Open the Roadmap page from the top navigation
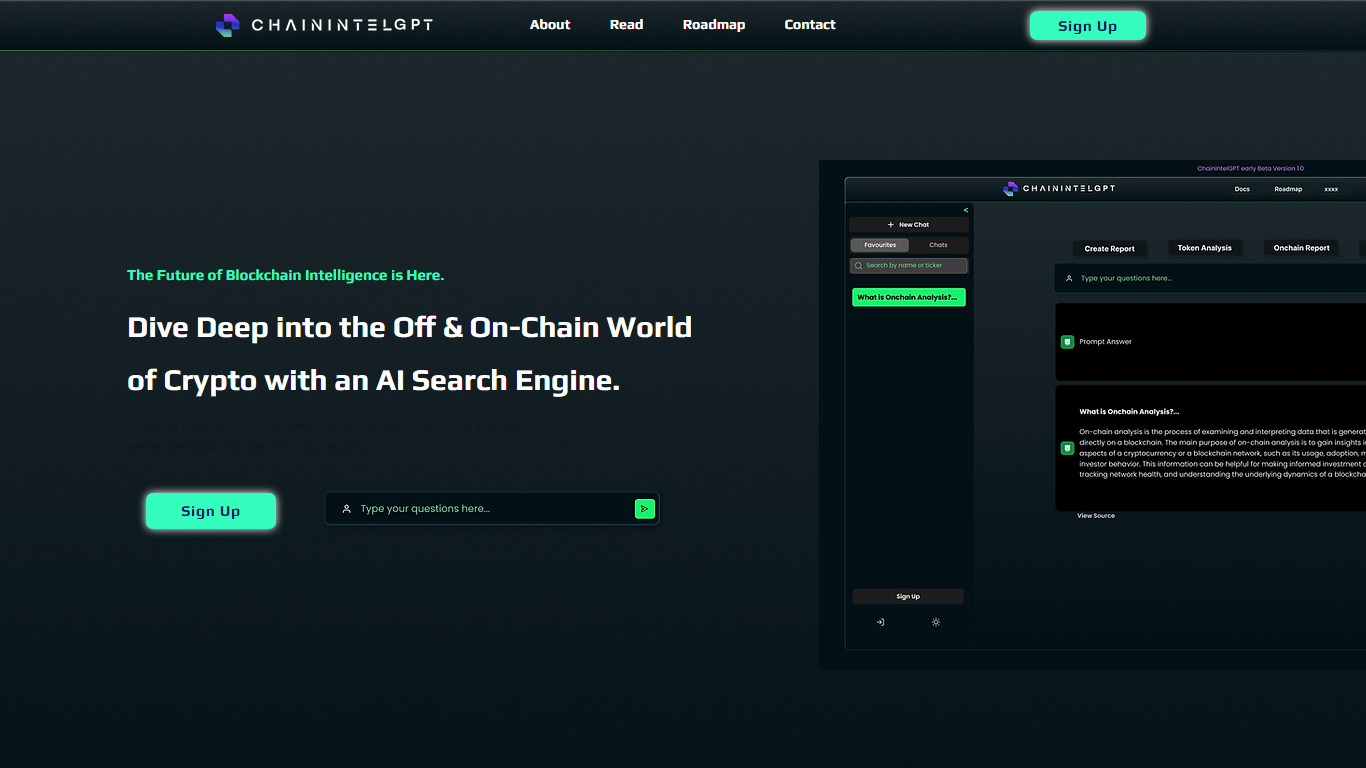This screenshot has height=768, width=1366. click(x=714, y=25)
